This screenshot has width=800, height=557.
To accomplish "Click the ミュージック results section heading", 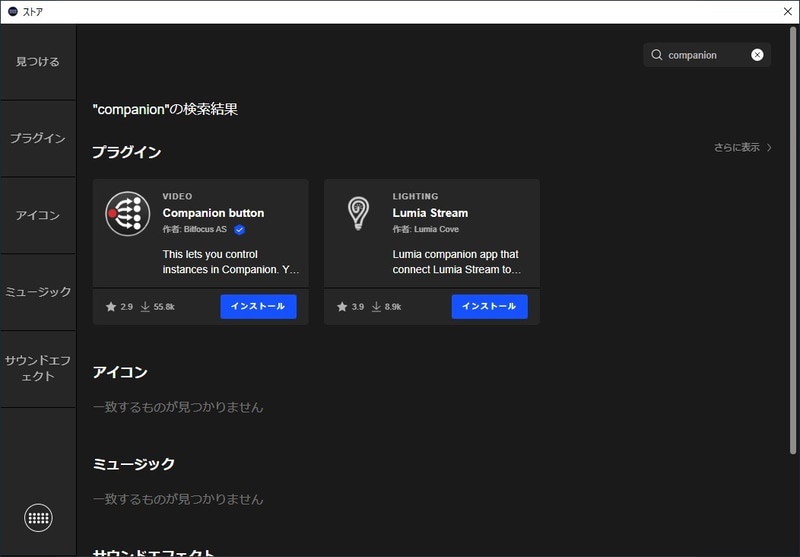I will [134, 464].
